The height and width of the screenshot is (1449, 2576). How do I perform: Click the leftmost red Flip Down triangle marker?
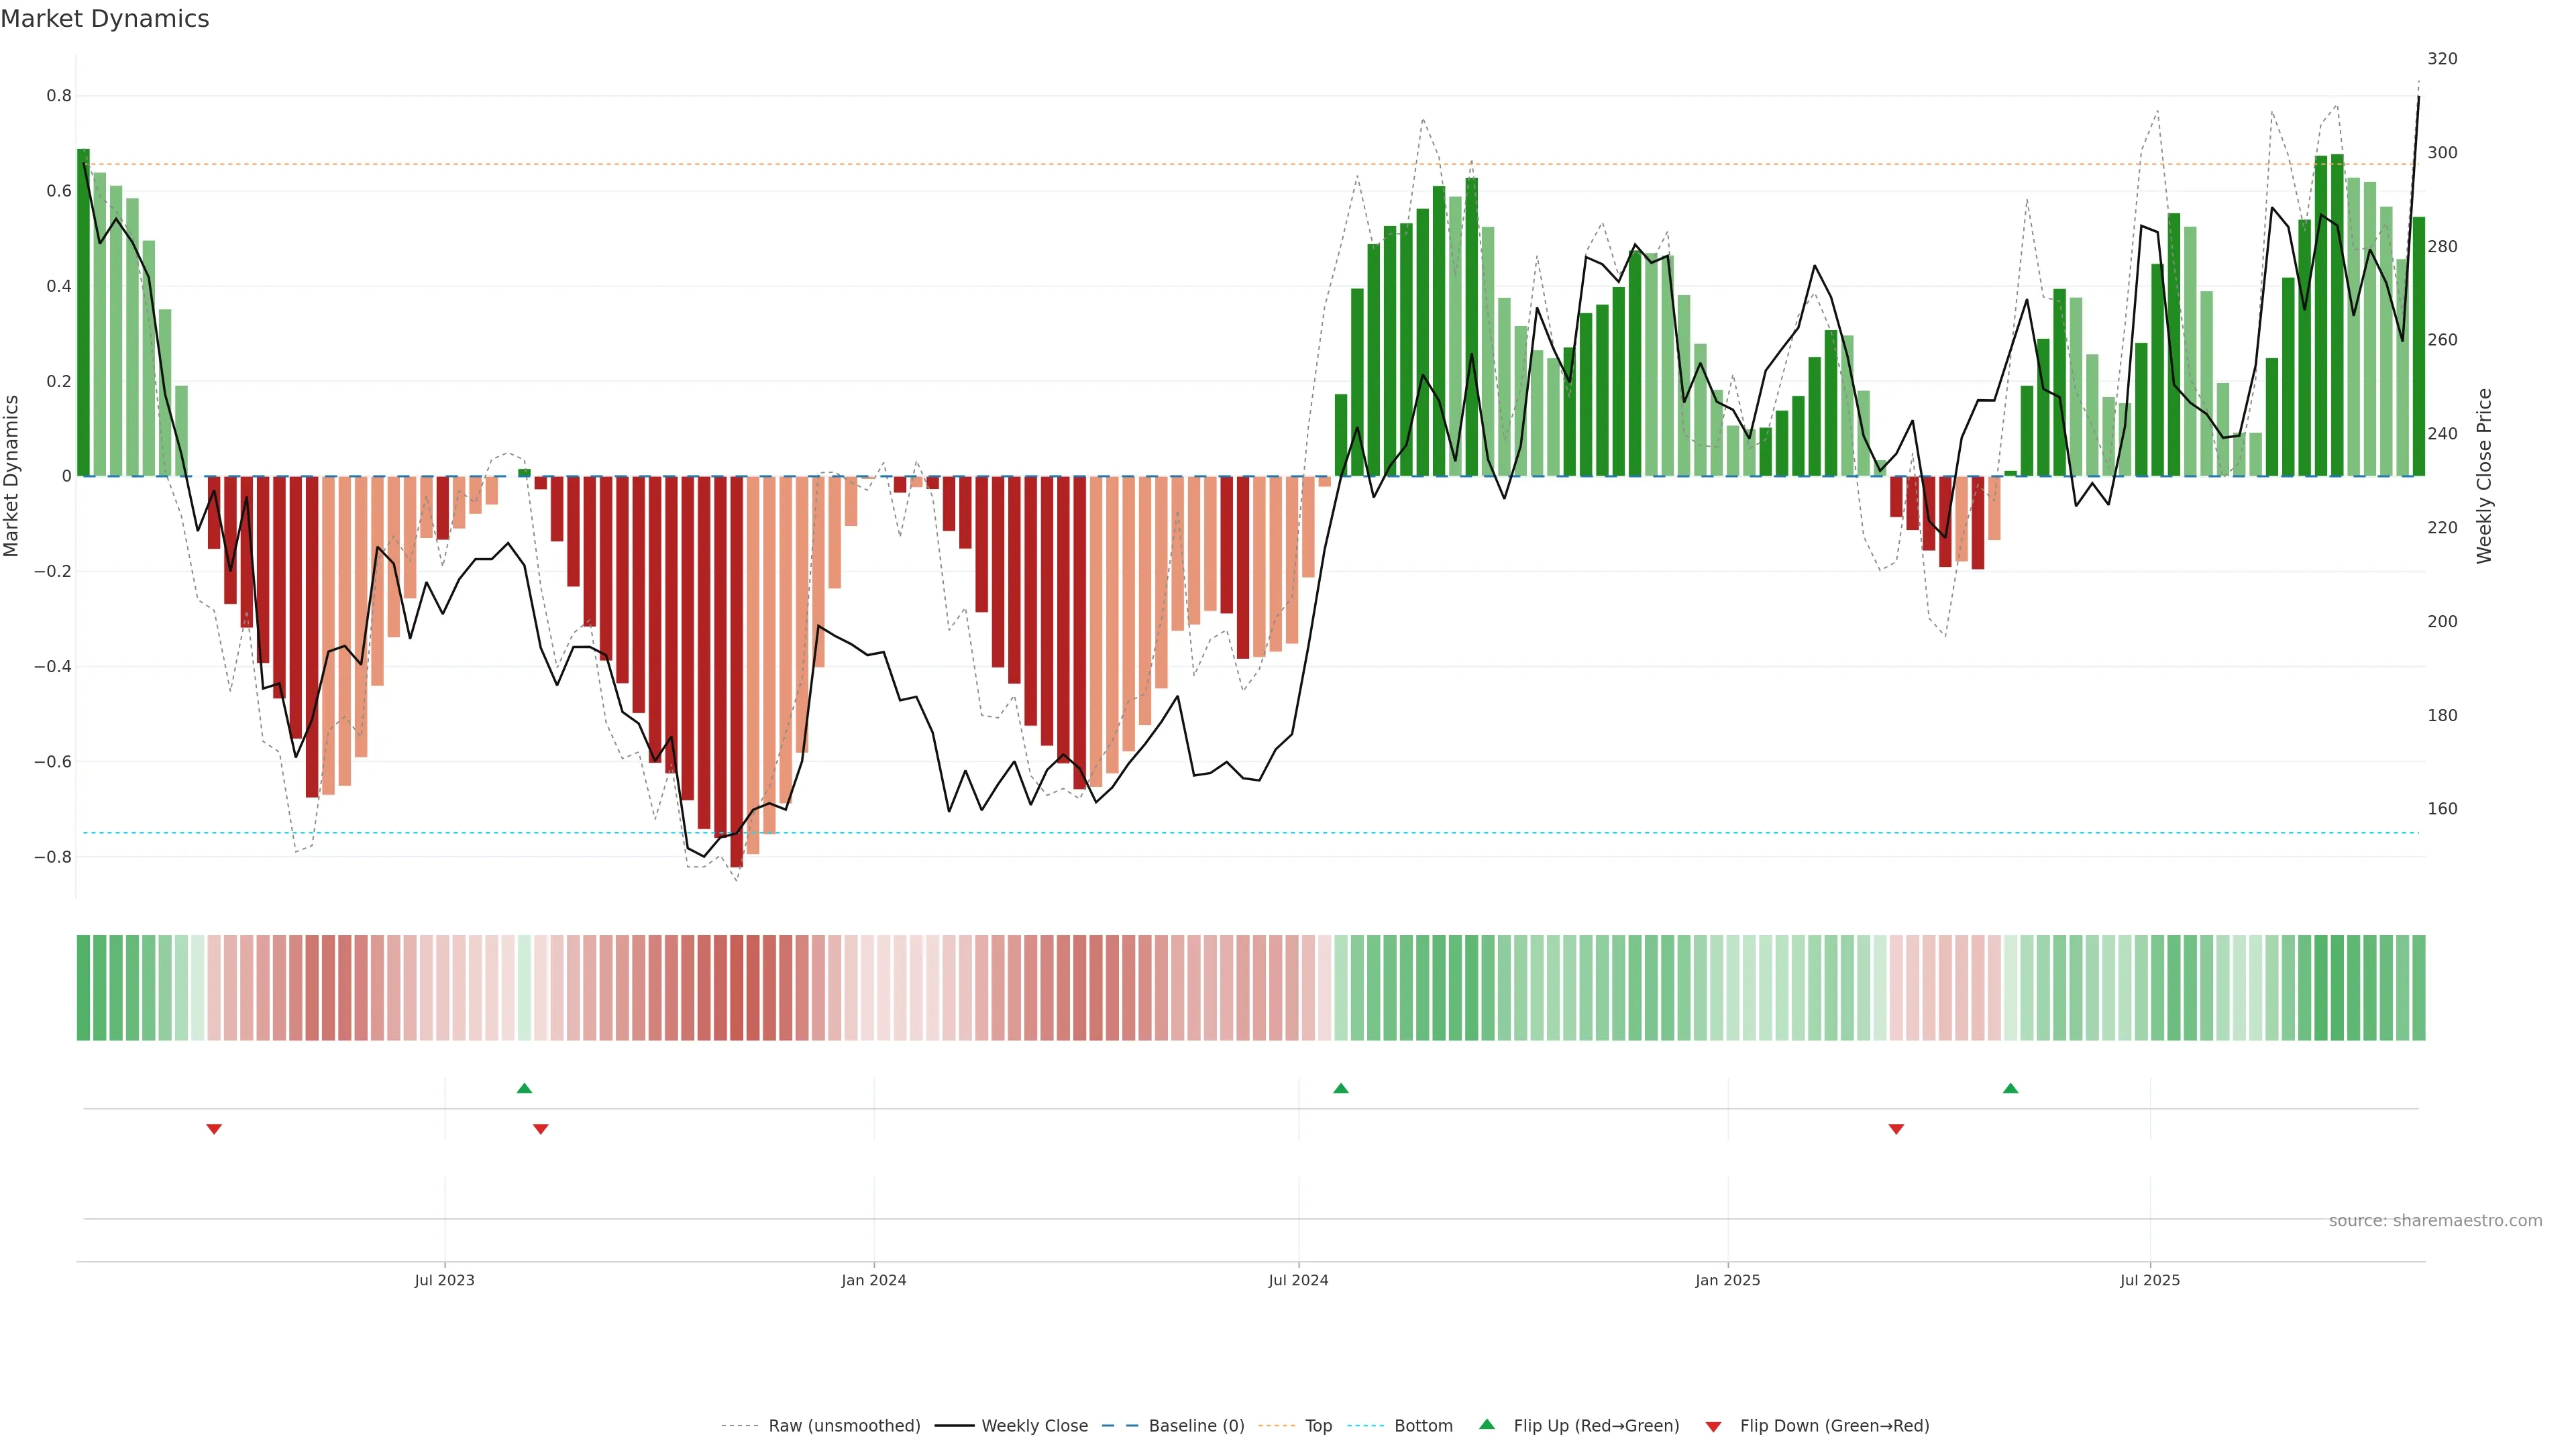(214, 1129)
